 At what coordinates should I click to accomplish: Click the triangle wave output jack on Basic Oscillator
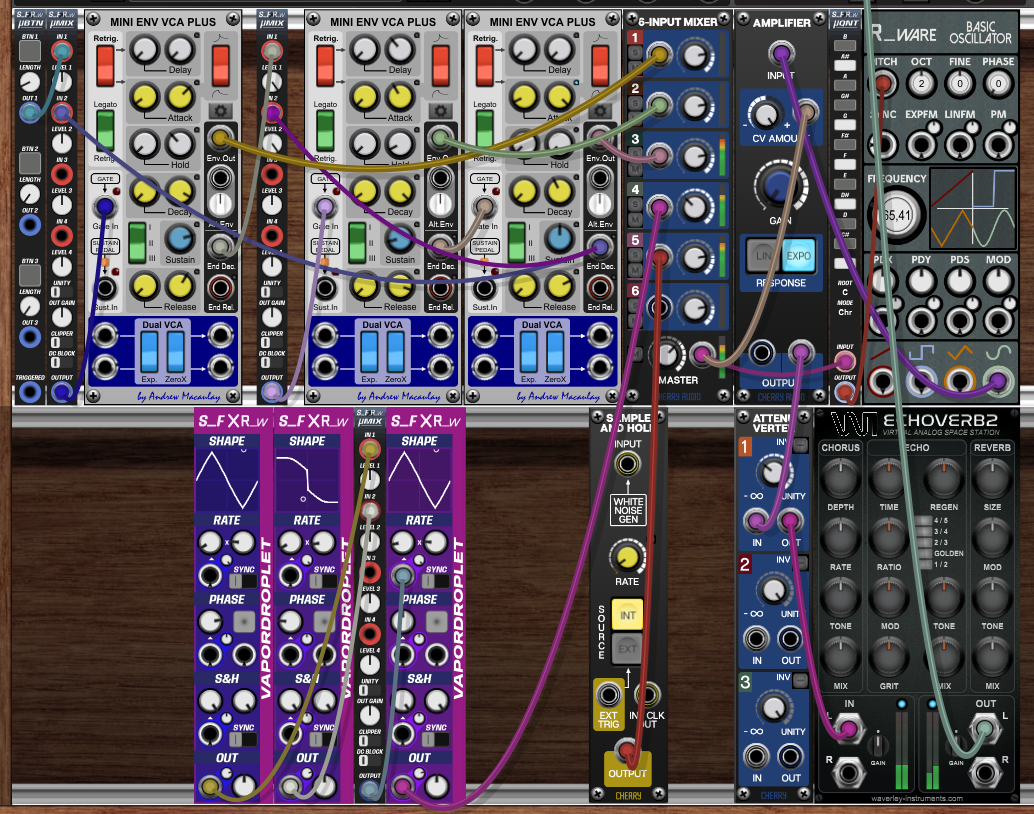pyautogui.click(x=959, y=383)
